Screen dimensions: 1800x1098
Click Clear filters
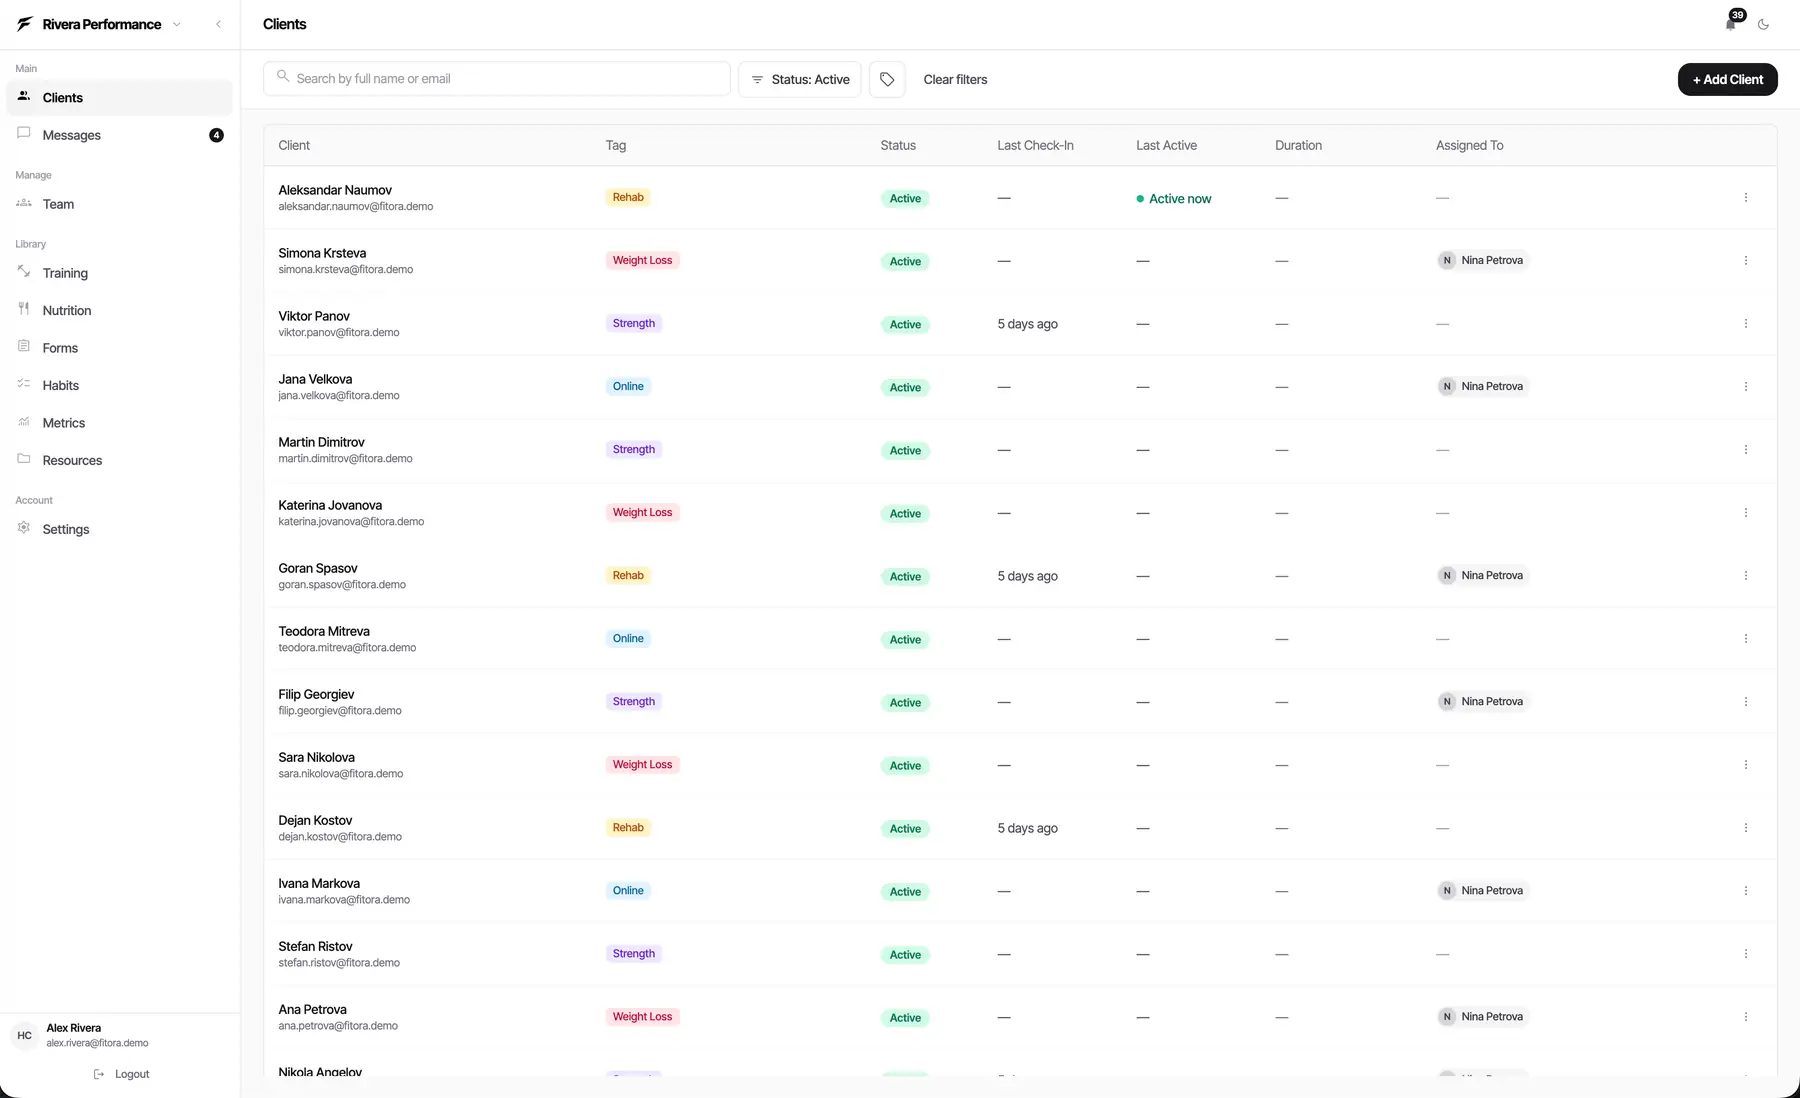(955, 79)
